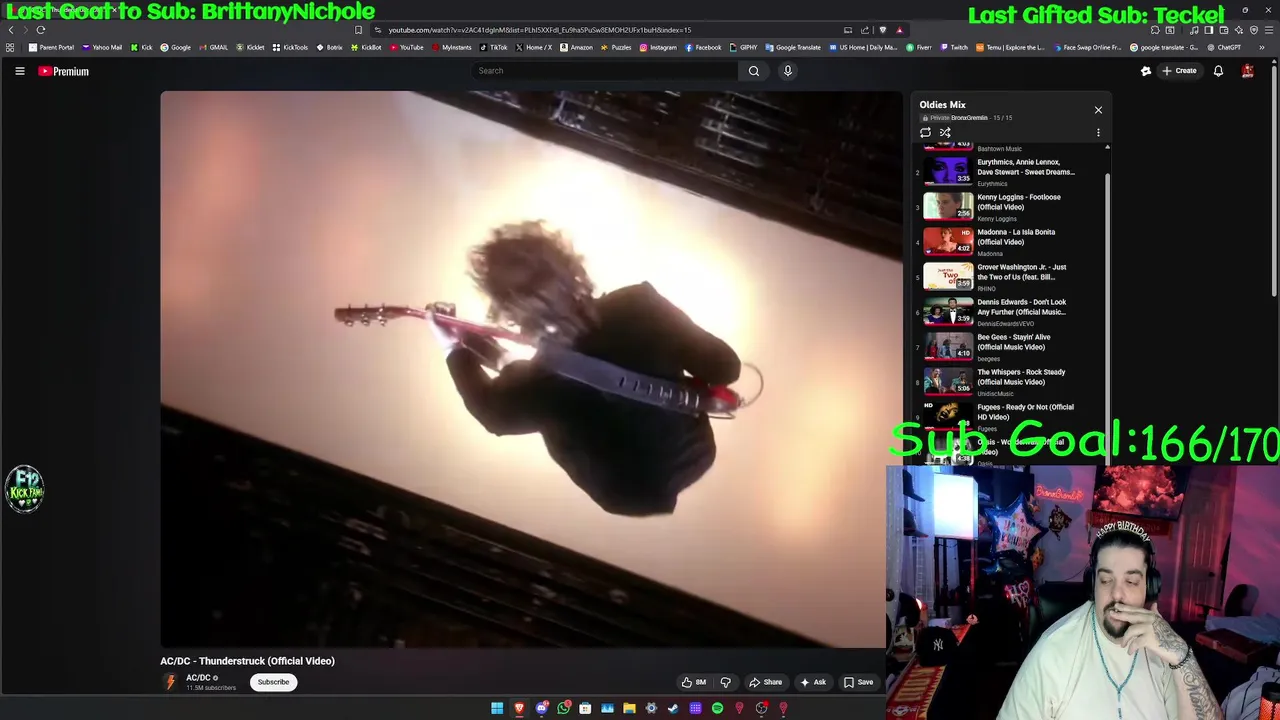The height and width of the screenshot is (720, 1280).
Task: Click the Ask button
Action: [x=813, y=682]
